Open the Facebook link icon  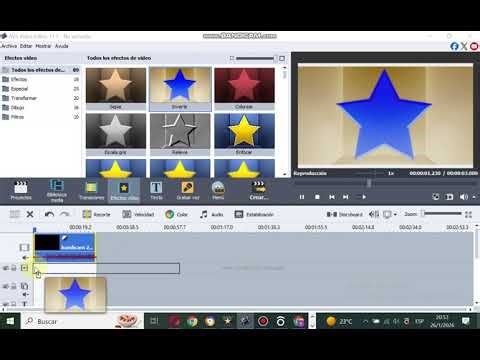coord(454,46)
